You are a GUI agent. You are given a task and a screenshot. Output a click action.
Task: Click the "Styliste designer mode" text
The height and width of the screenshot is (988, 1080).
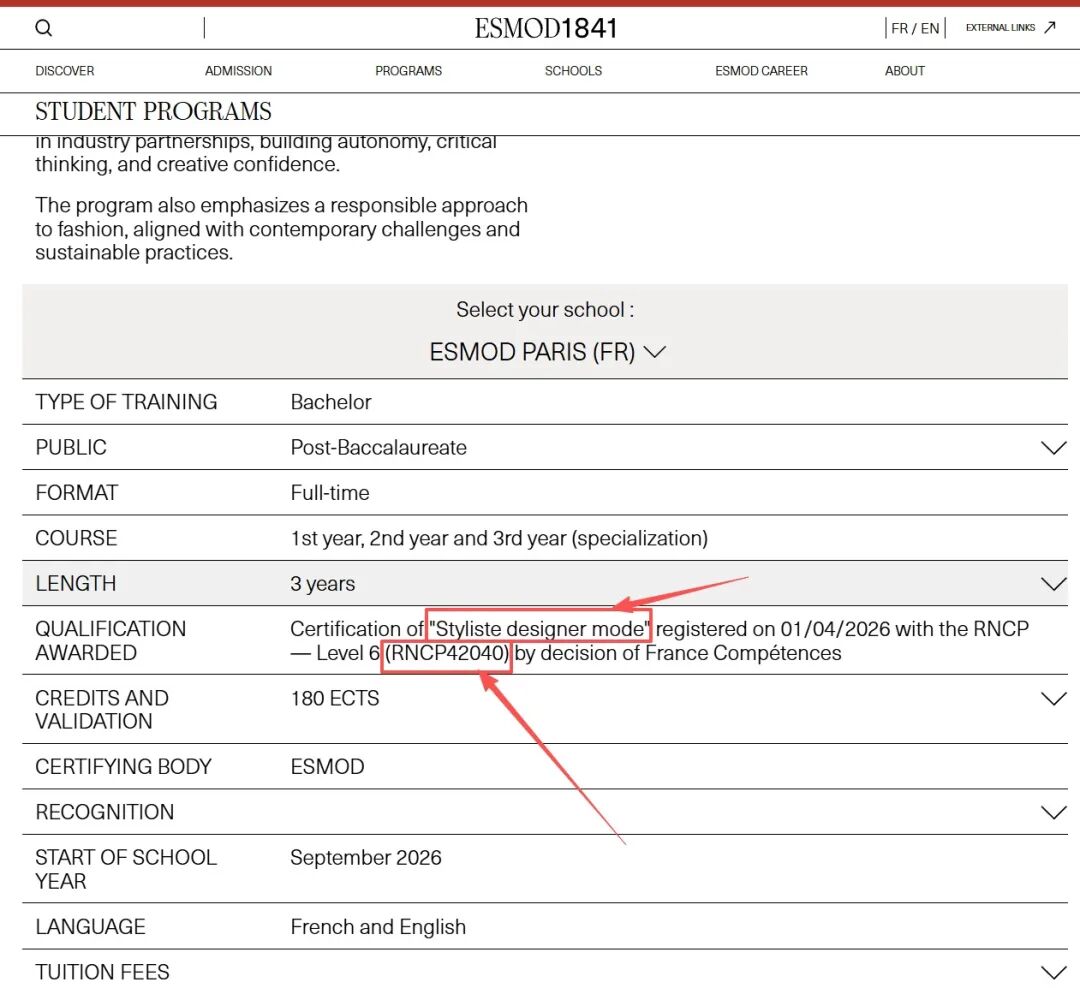[539, 629]
